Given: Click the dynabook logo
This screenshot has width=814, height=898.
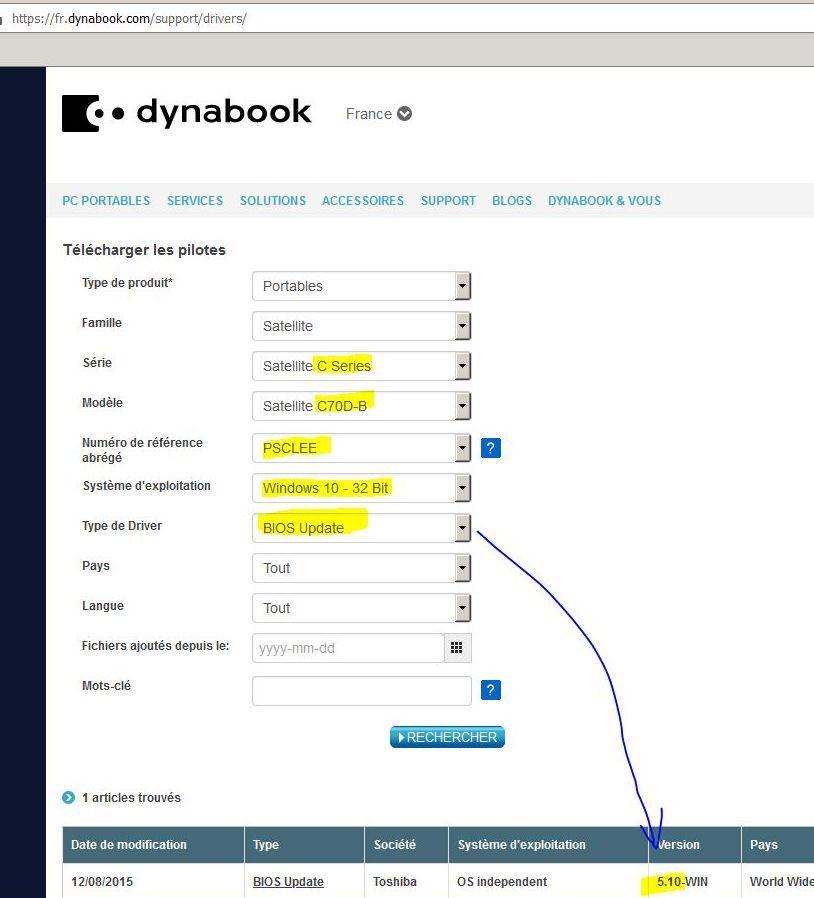Looking at the screenshot, I should [187, 113].
